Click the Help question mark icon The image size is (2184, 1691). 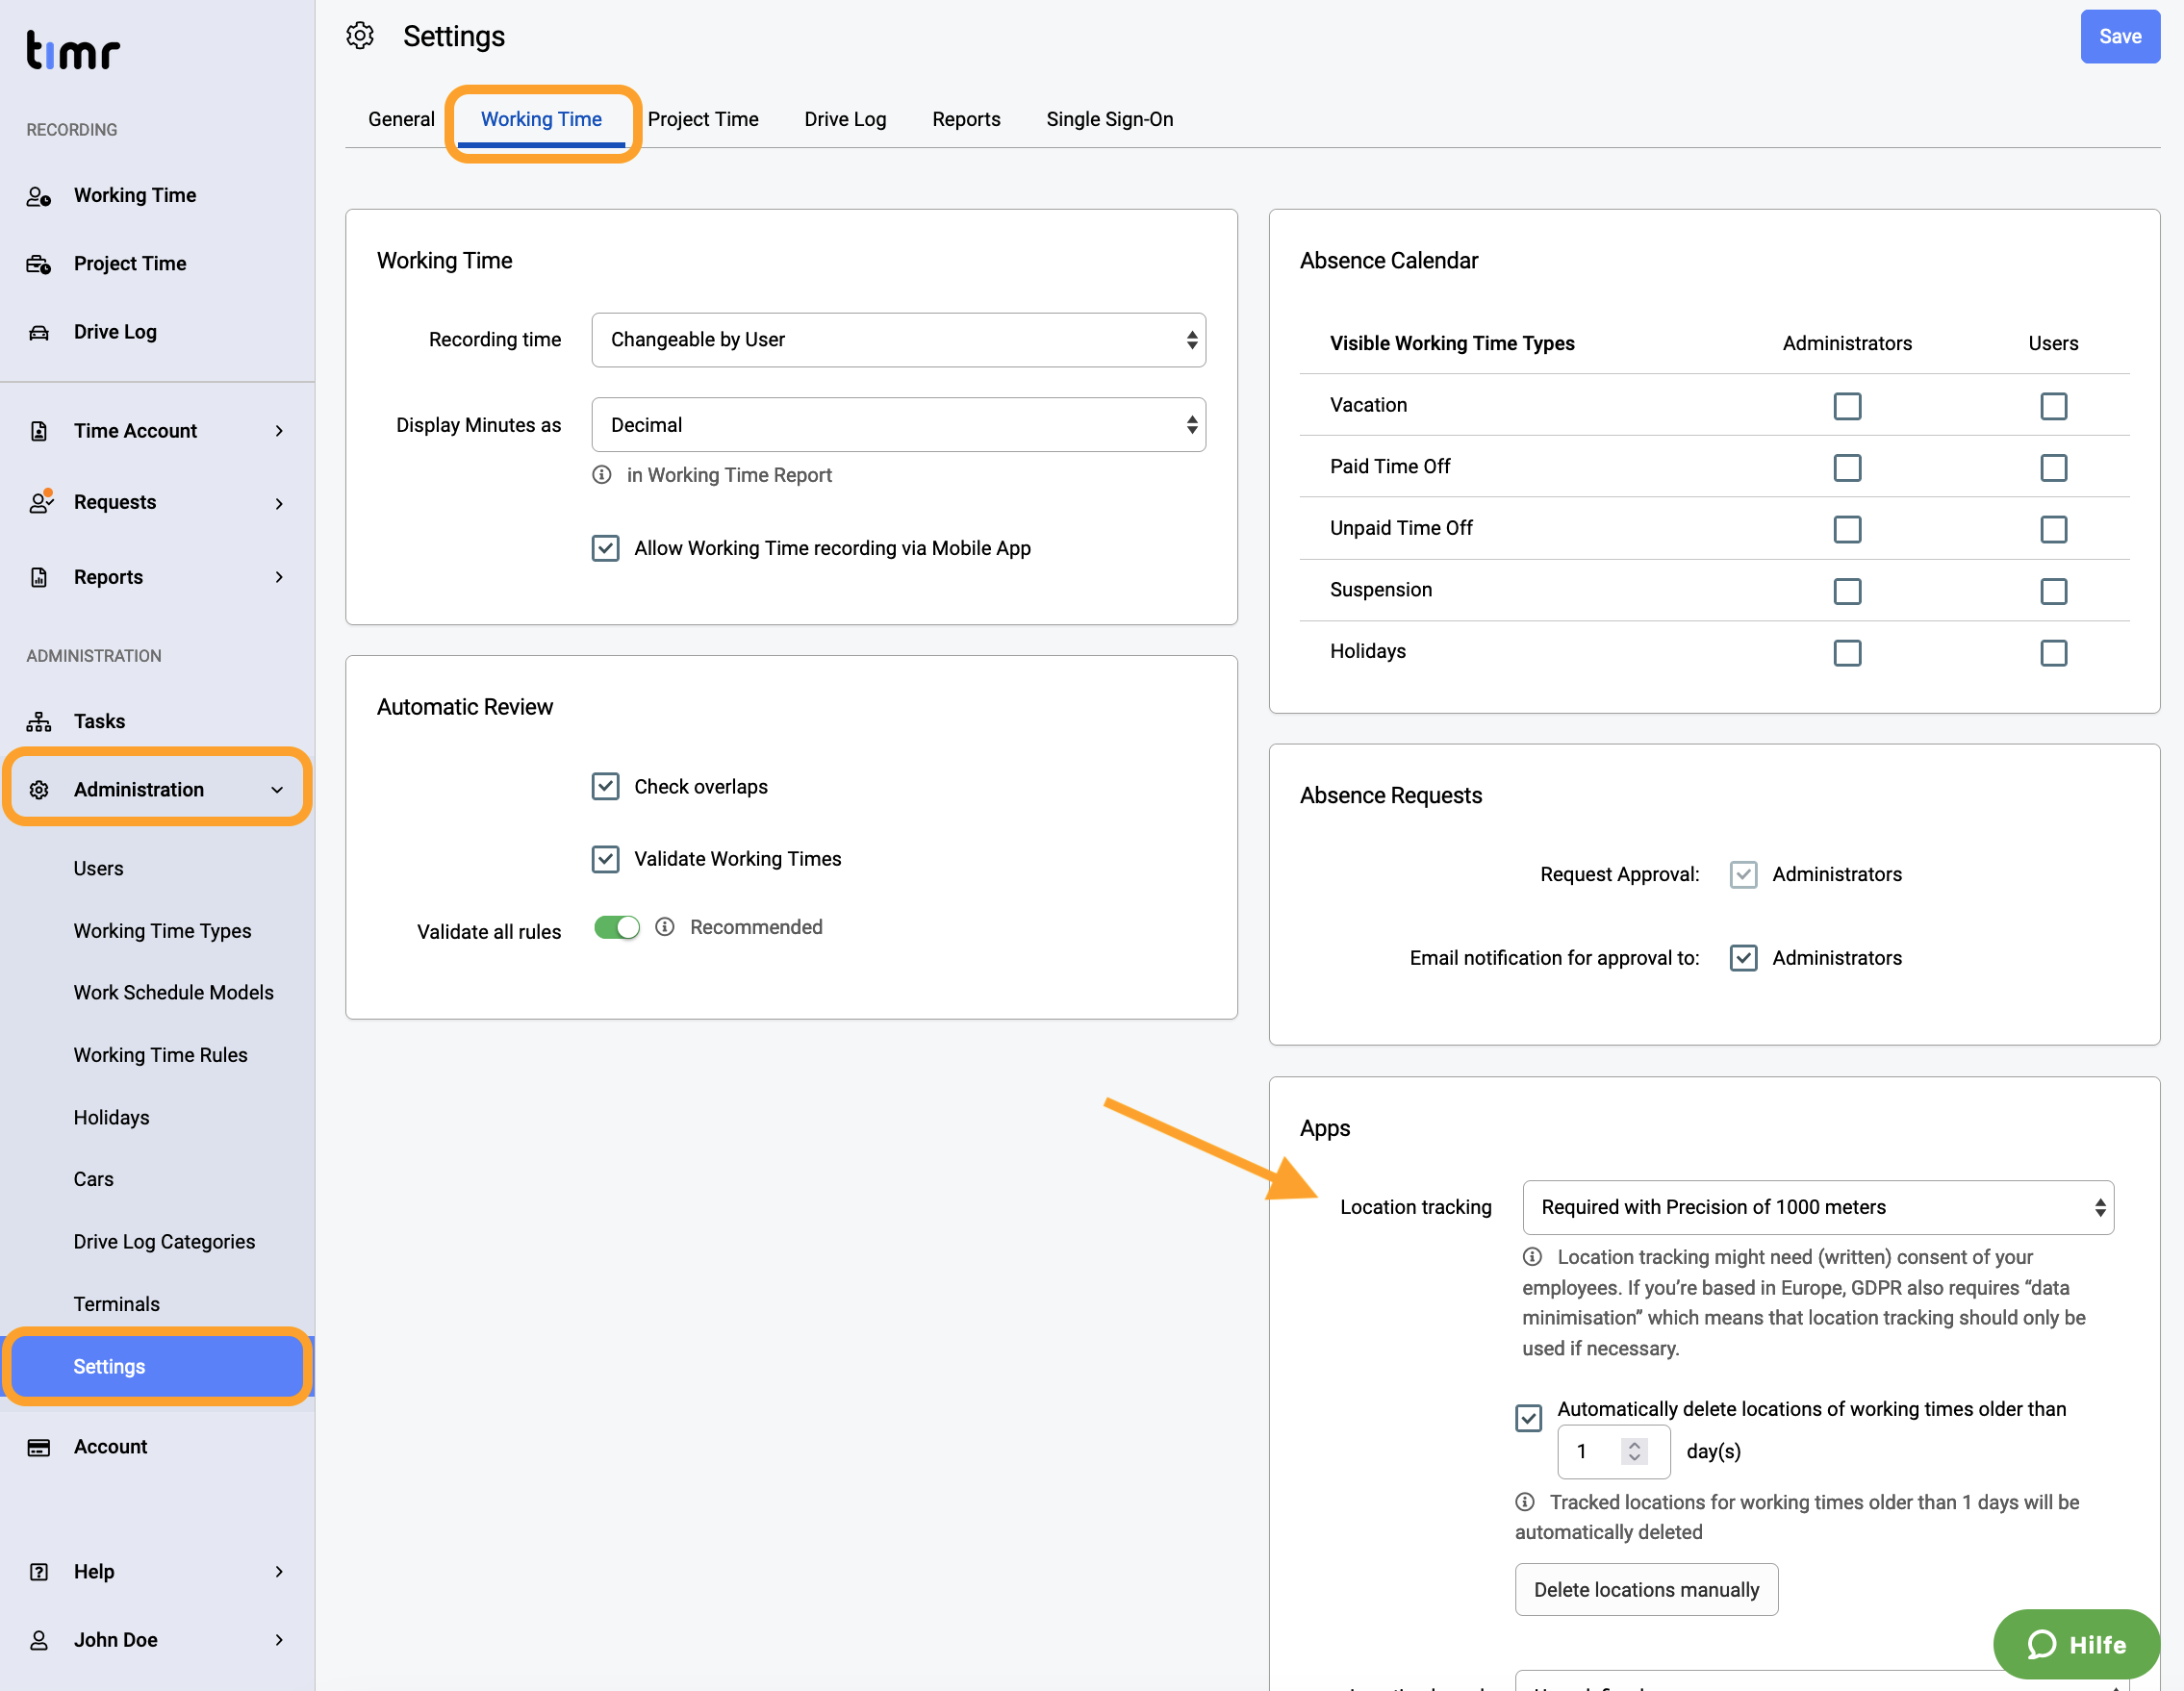tap(39, 1572)
